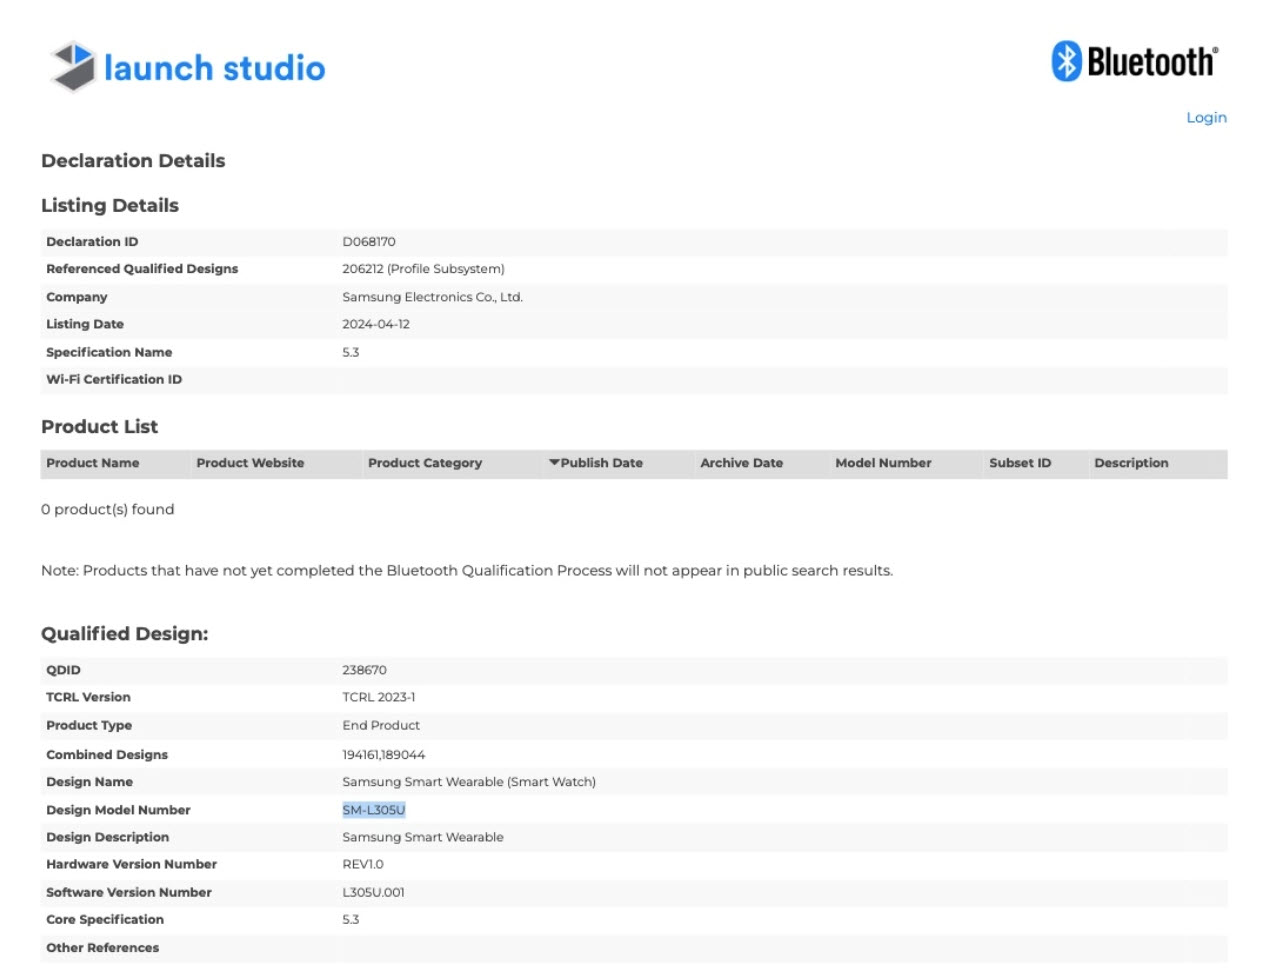Sort by Subset ID column
Screen dimensions: 1265x971
point(1020,463)
